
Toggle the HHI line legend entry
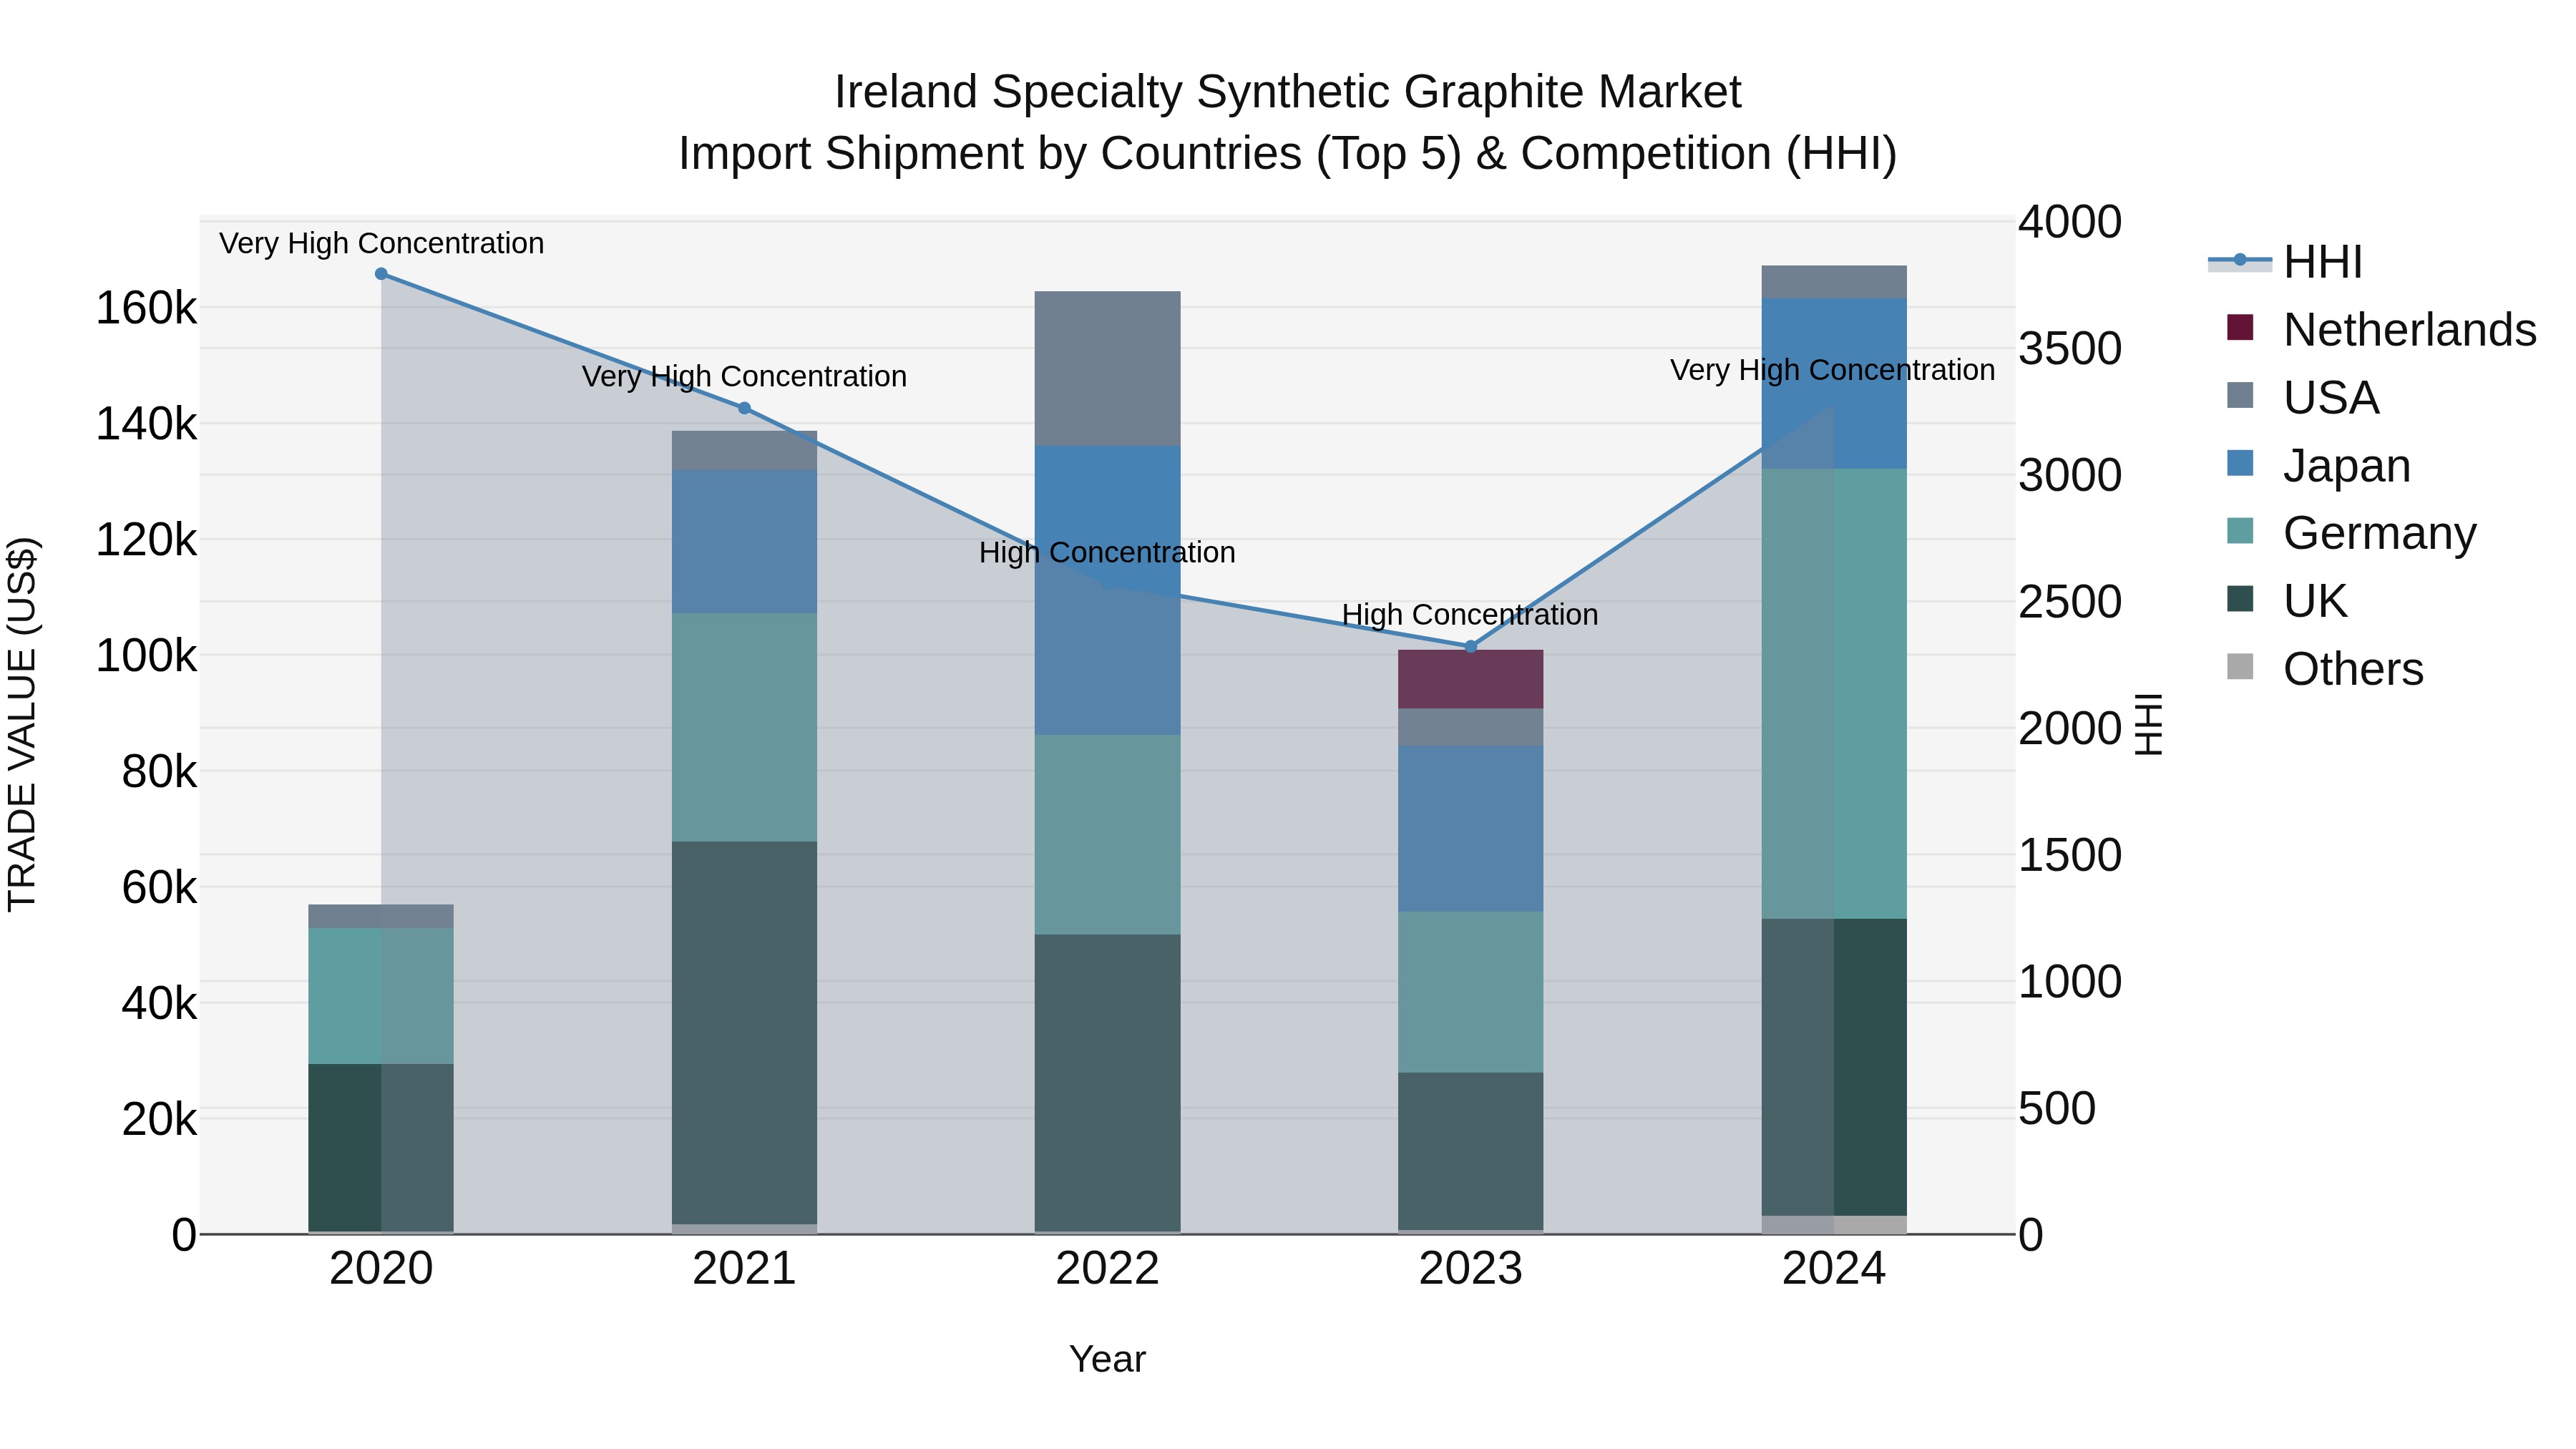click(x=2285, y=262)
